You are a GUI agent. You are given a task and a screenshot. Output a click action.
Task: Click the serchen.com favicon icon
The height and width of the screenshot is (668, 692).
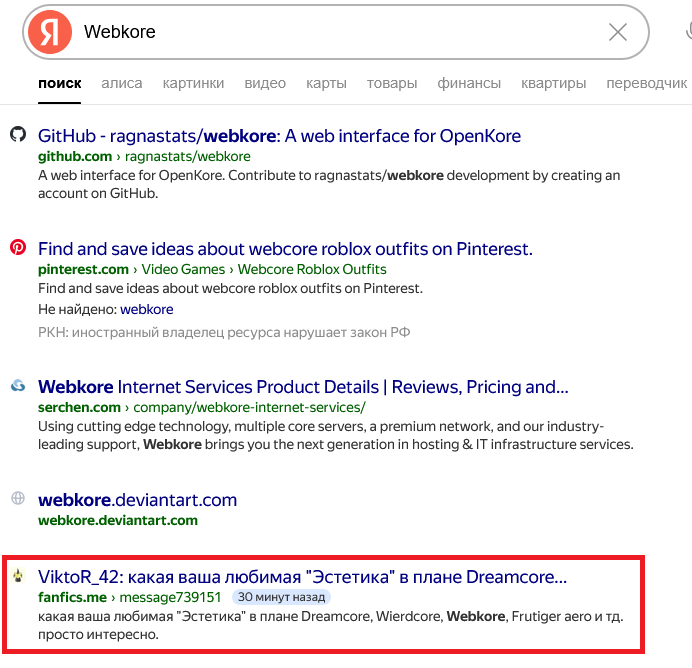coord(17,386)
